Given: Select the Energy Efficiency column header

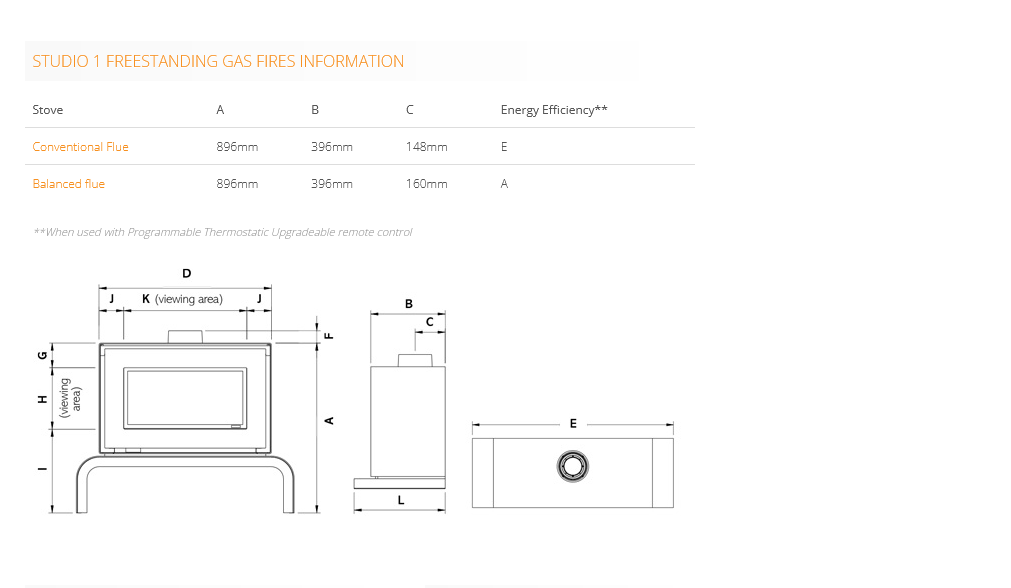Looking at the screenshot, I should (x=553, y=110).
